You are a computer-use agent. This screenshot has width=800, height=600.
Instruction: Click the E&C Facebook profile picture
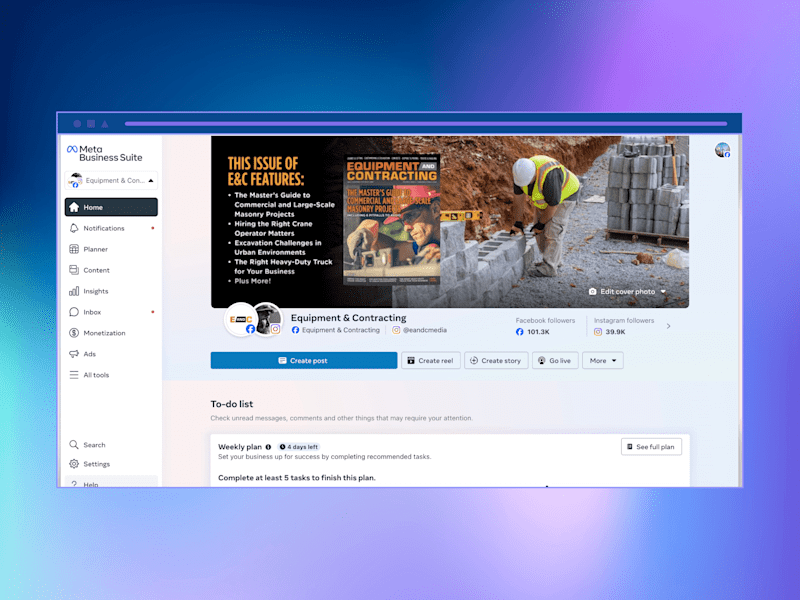pos(240,319)
